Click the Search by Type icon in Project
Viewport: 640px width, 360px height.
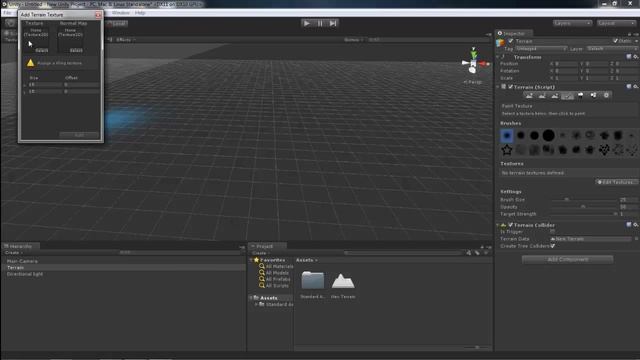469,253
